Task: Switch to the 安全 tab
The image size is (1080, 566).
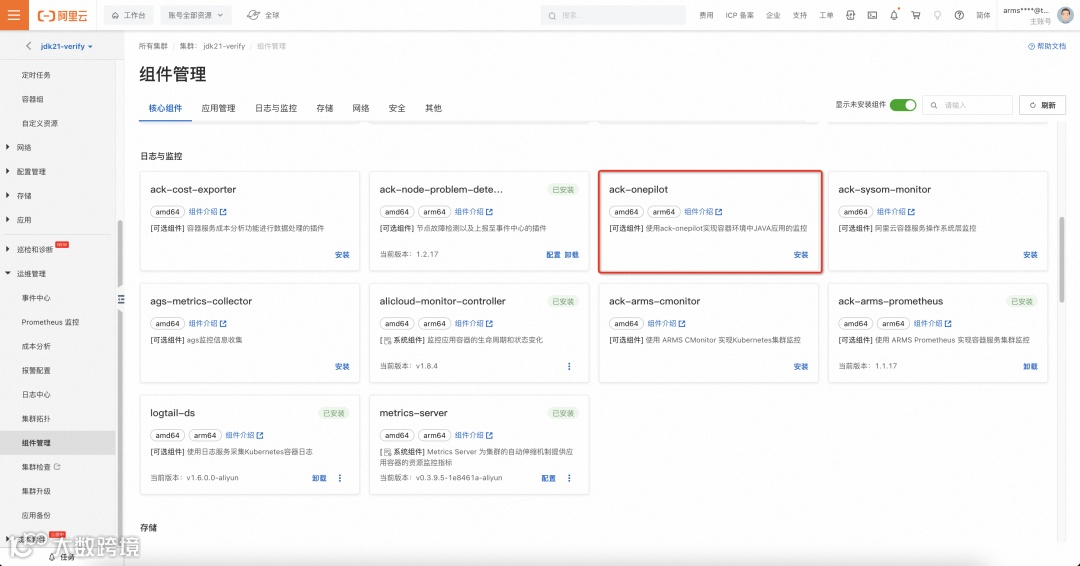Action: coord(397,108)
